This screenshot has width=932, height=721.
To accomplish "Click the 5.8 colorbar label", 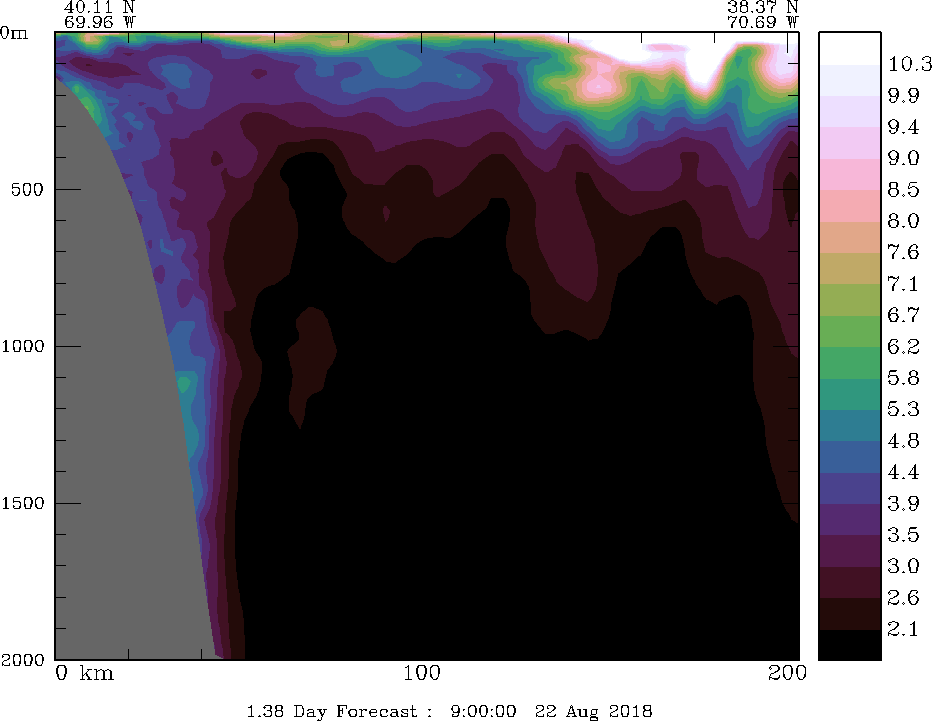I will (x=903, y=378).
